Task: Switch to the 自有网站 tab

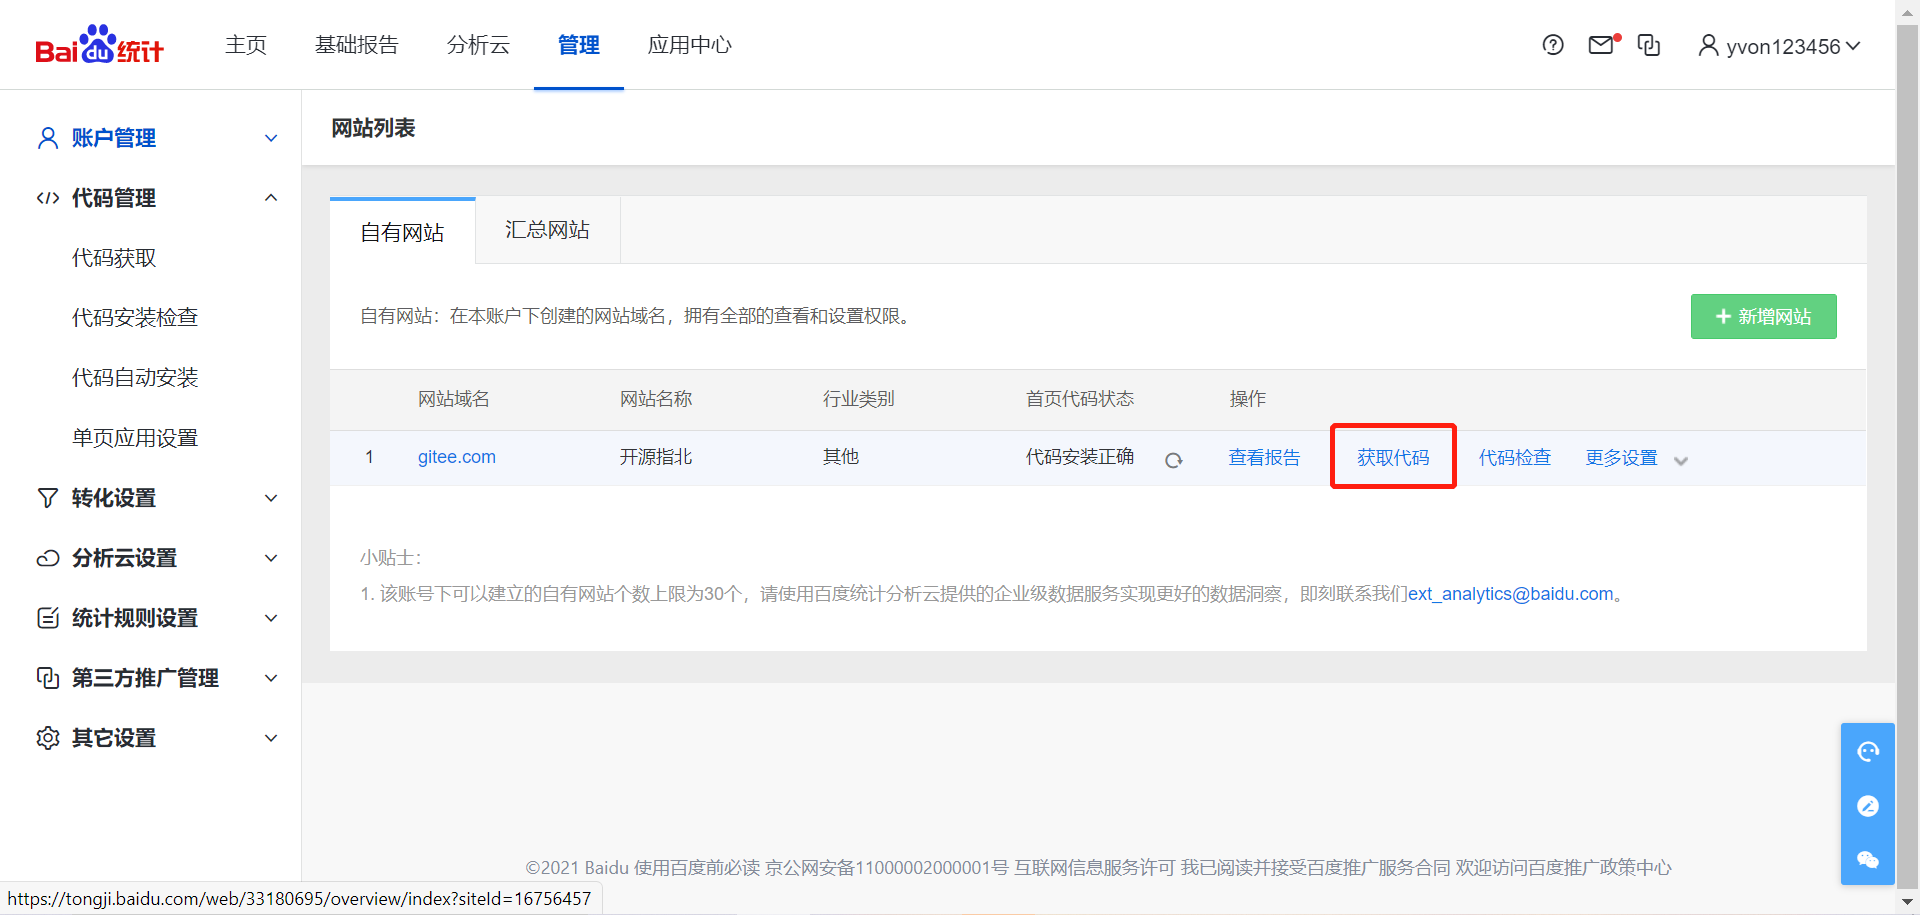Action: point(403,232)
